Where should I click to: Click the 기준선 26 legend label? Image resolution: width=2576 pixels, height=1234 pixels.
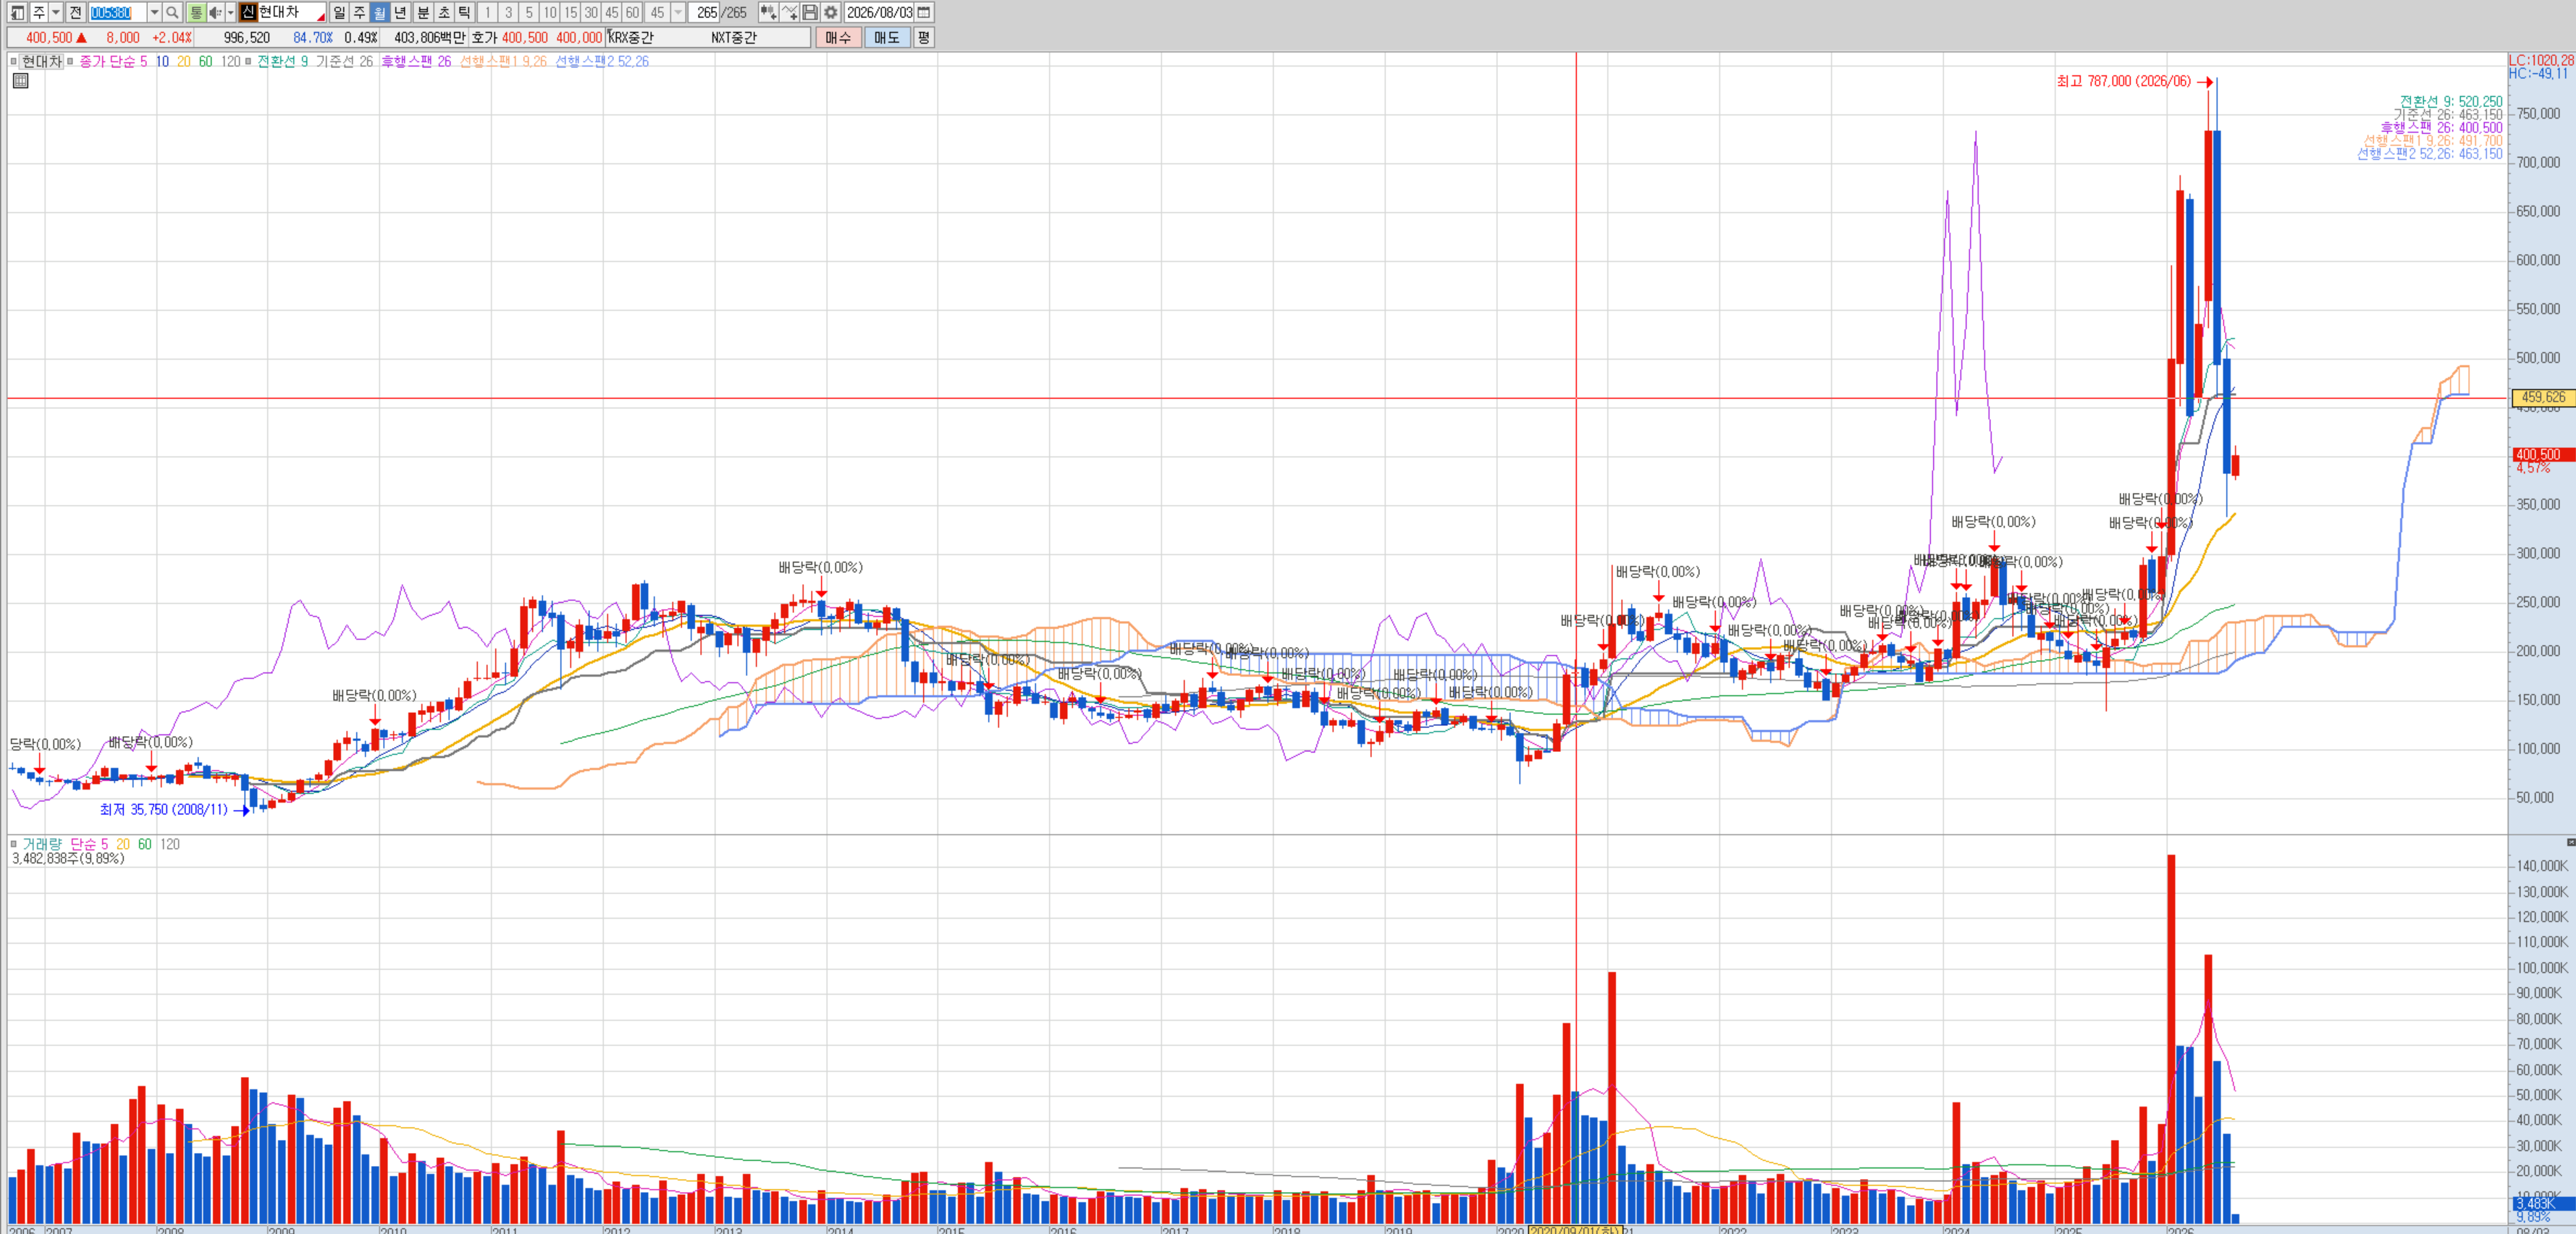click(x=344, y=61)
